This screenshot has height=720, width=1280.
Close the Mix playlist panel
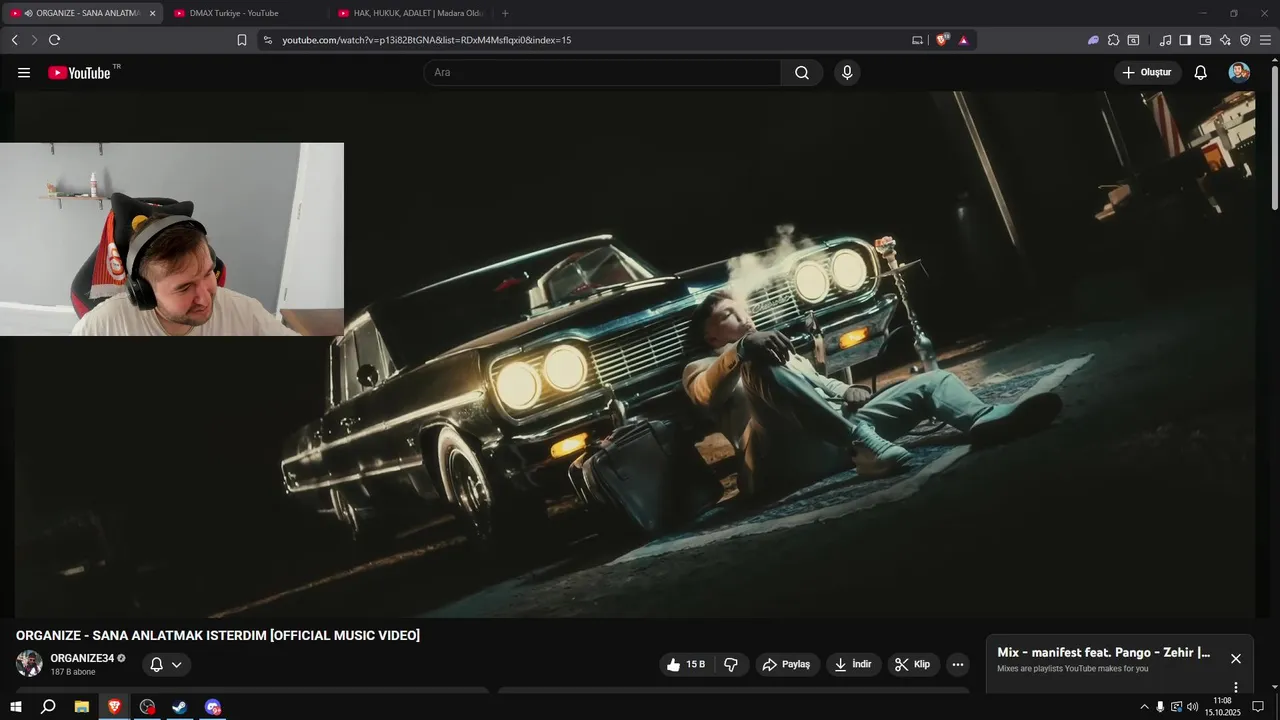click(1236, 658)
